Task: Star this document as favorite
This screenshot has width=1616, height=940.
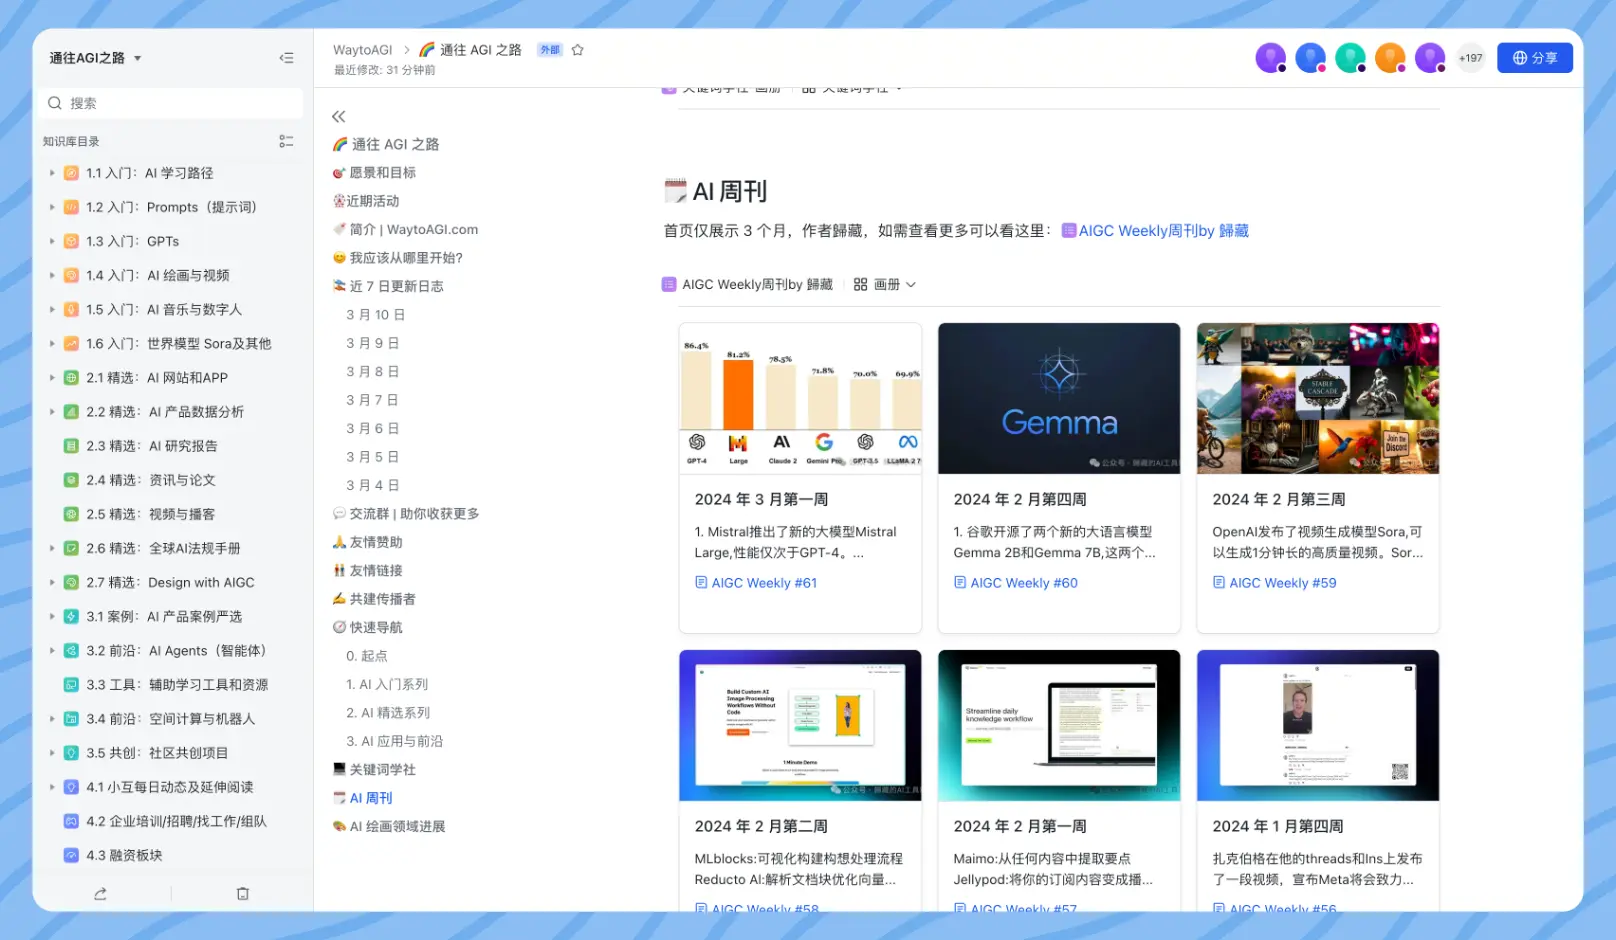Action: pos(577,50)
